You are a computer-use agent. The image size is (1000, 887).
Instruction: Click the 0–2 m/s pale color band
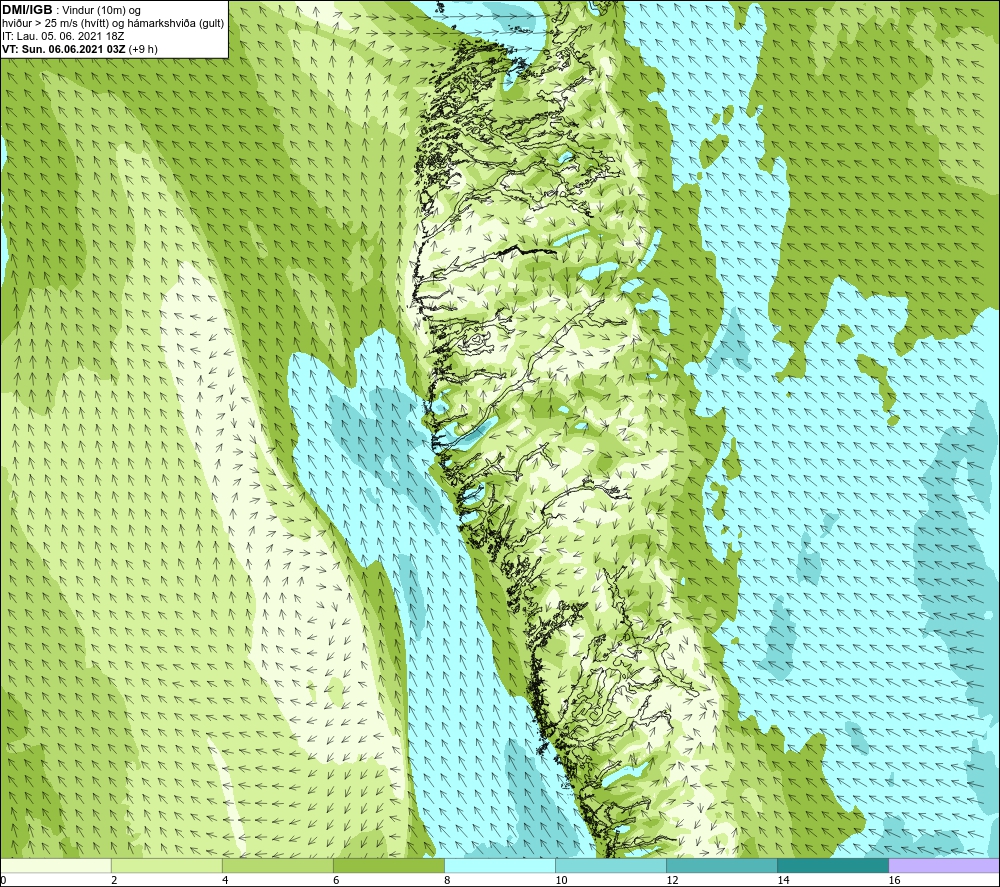click(x=56, y=865)
